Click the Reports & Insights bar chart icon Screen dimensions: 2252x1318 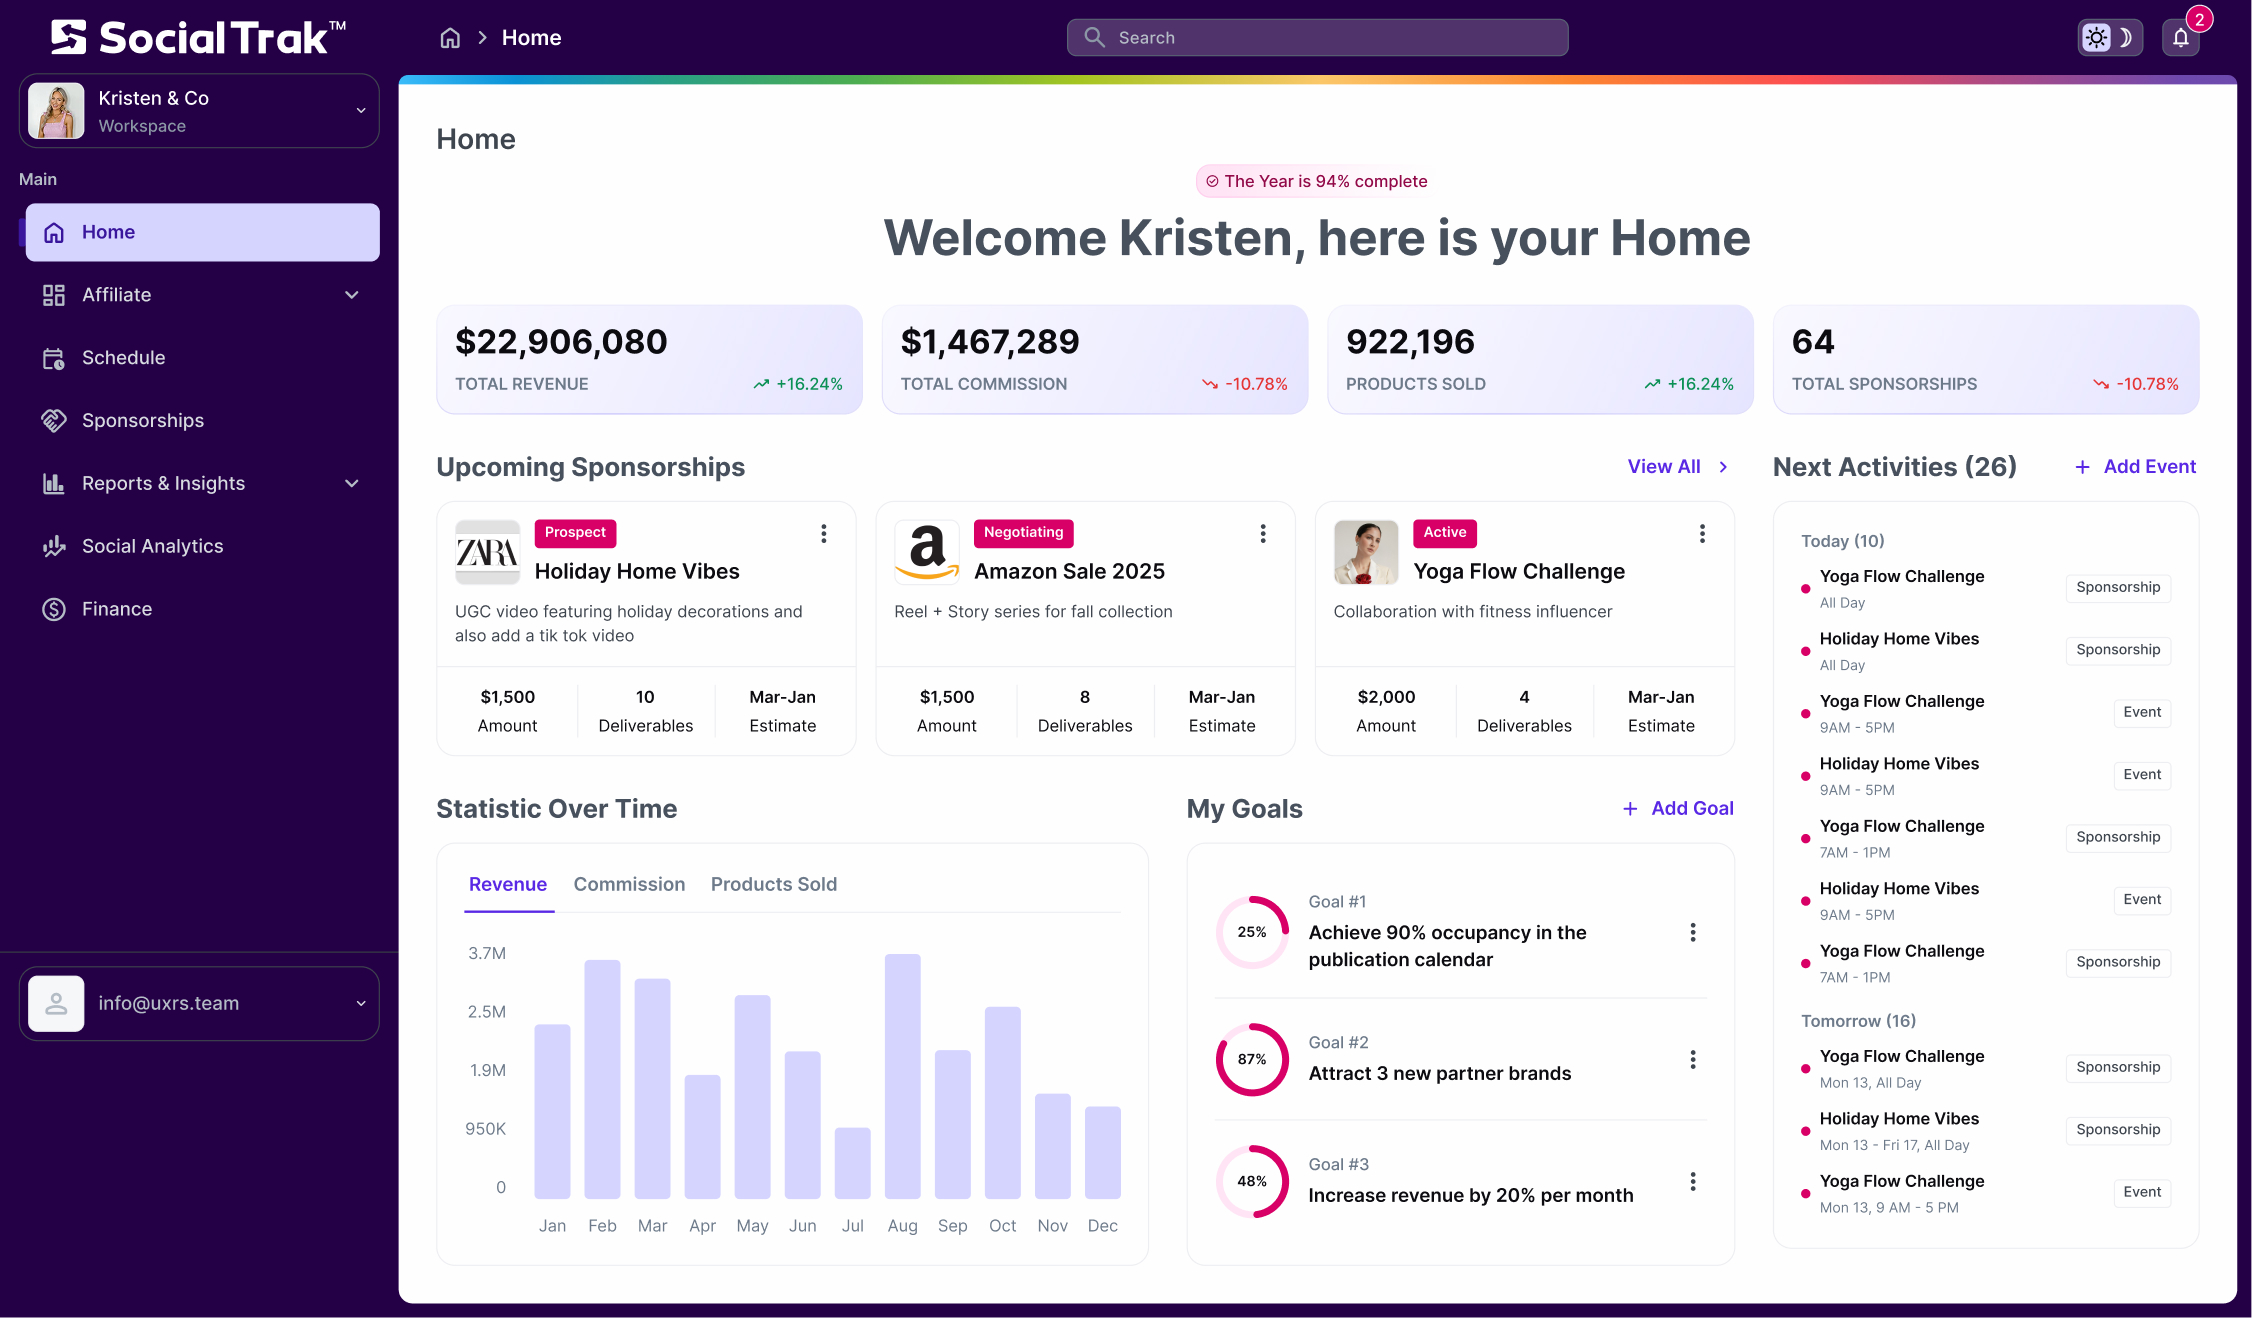click(54, 484)
